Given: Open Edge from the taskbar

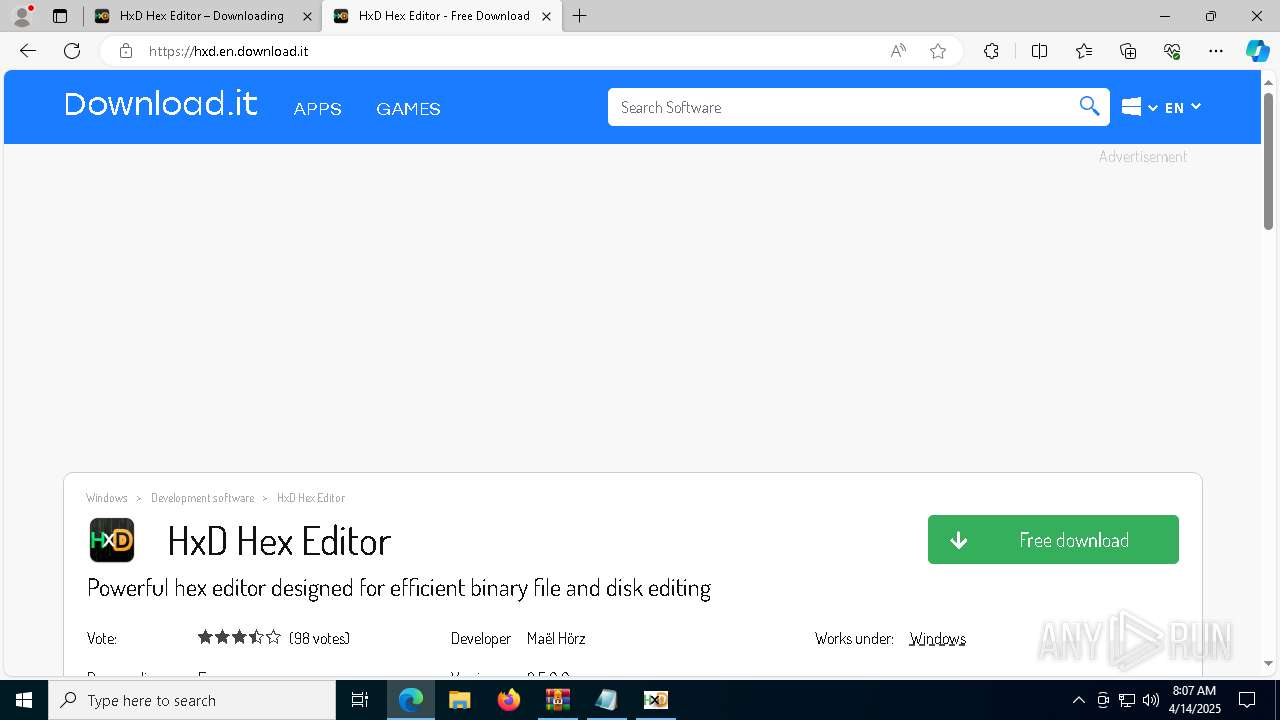Looking at the screenshot, I should 411,700.
